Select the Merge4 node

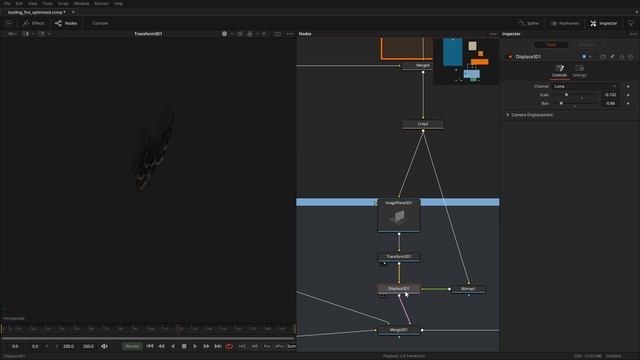point(417,65)
